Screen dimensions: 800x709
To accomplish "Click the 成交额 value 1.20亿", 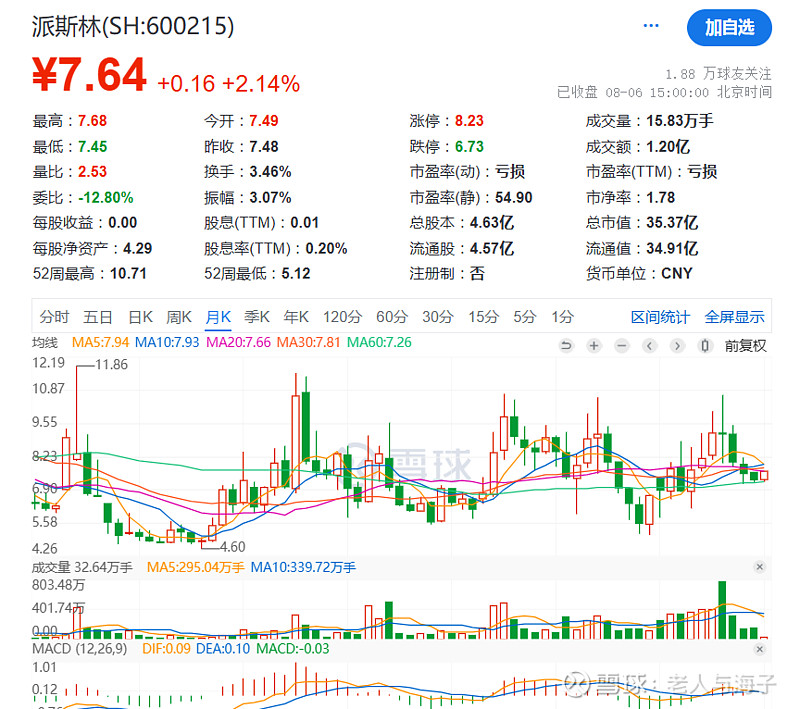I will [668, 147].
